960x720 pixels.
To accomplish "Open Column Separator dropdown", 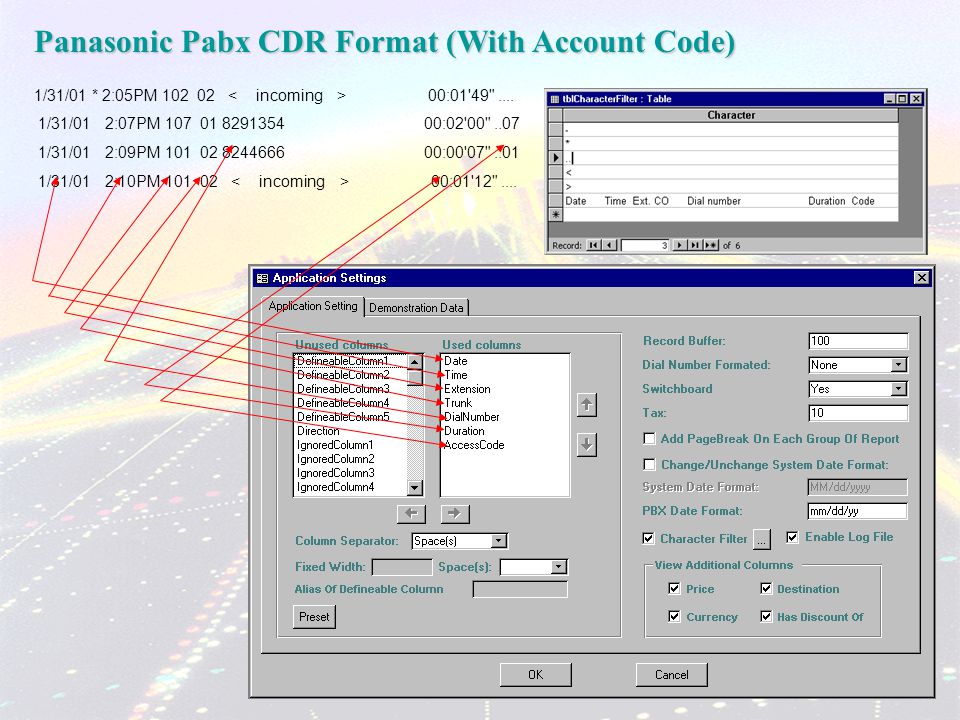I will point(499,541).
